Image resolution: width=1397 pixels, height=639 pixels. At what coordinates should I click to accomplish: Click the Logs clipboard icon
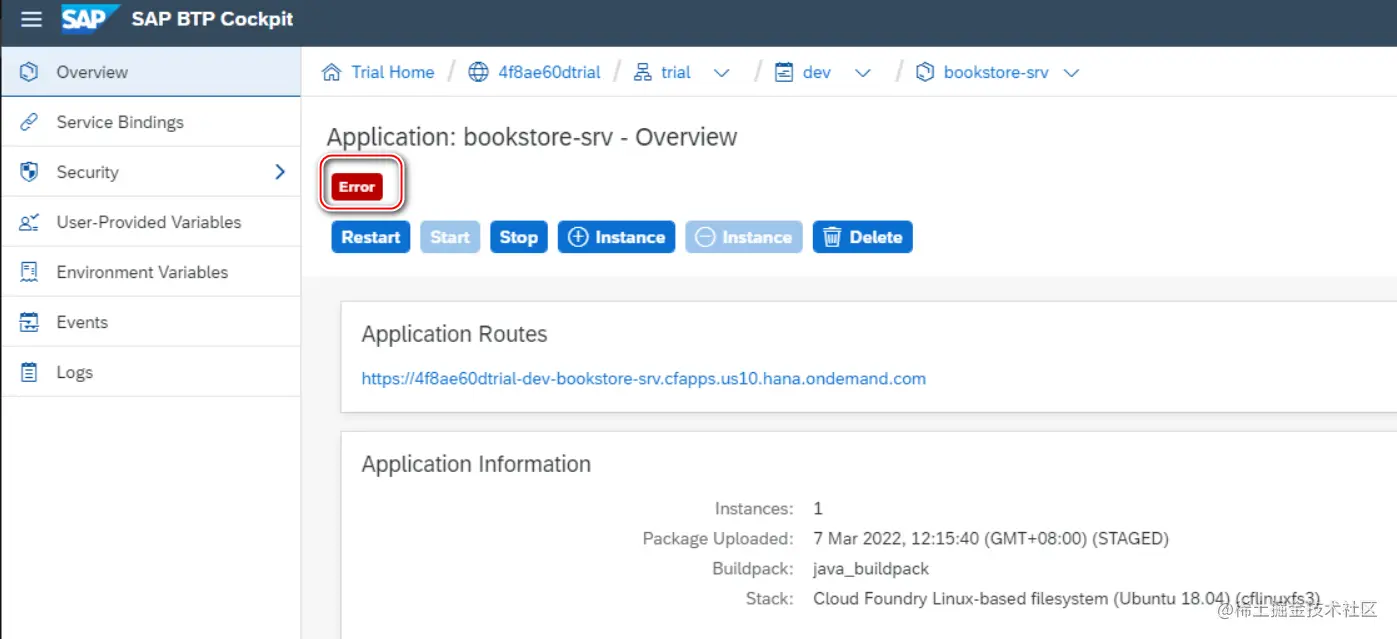click(x=29, y=372)
